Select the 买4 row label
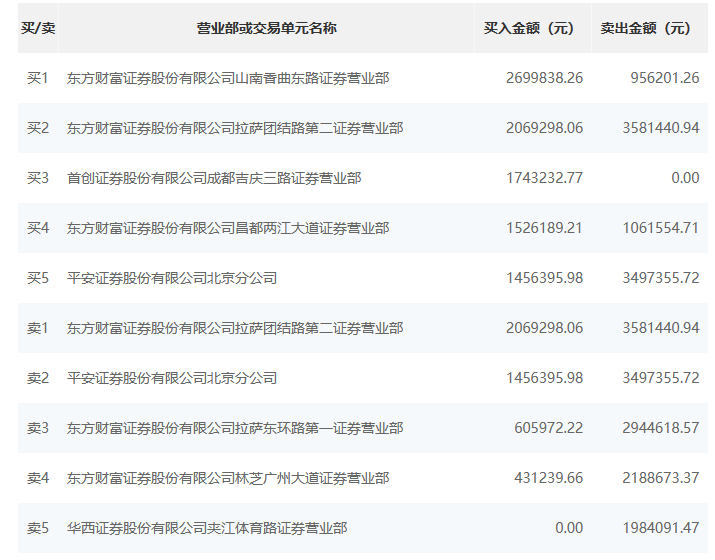Viewport: 715px width, 560px height. pos(38,228)
